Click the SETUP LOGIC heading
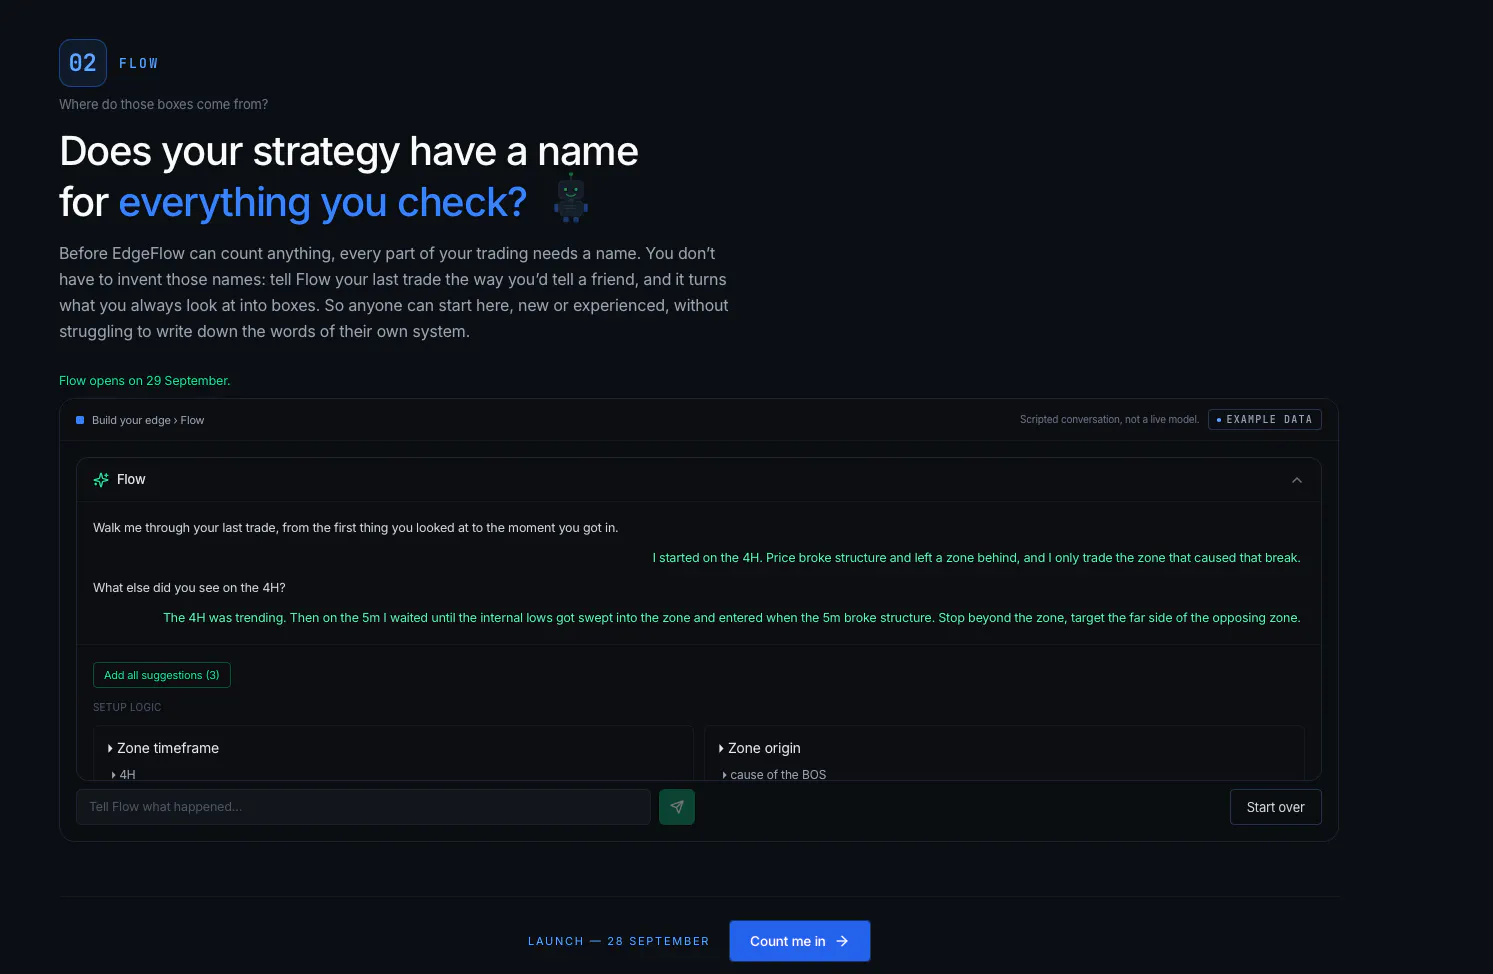 pos(127,707)
